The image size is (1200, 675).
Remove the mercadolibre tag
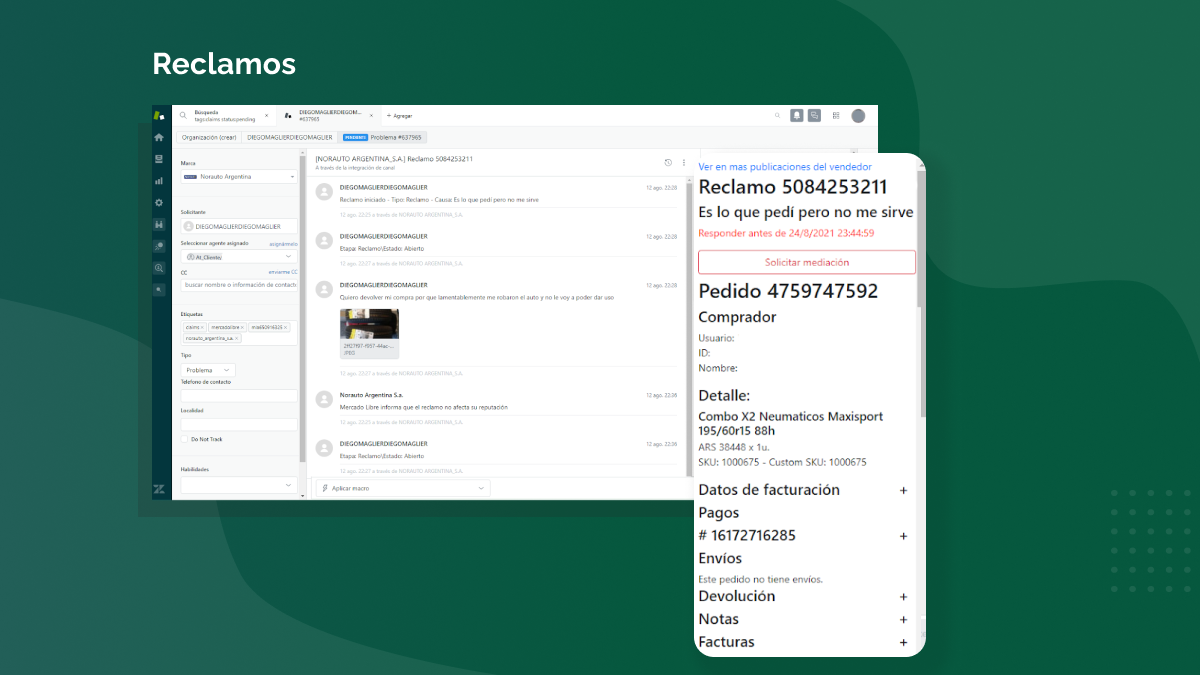(x=242, y=327)
